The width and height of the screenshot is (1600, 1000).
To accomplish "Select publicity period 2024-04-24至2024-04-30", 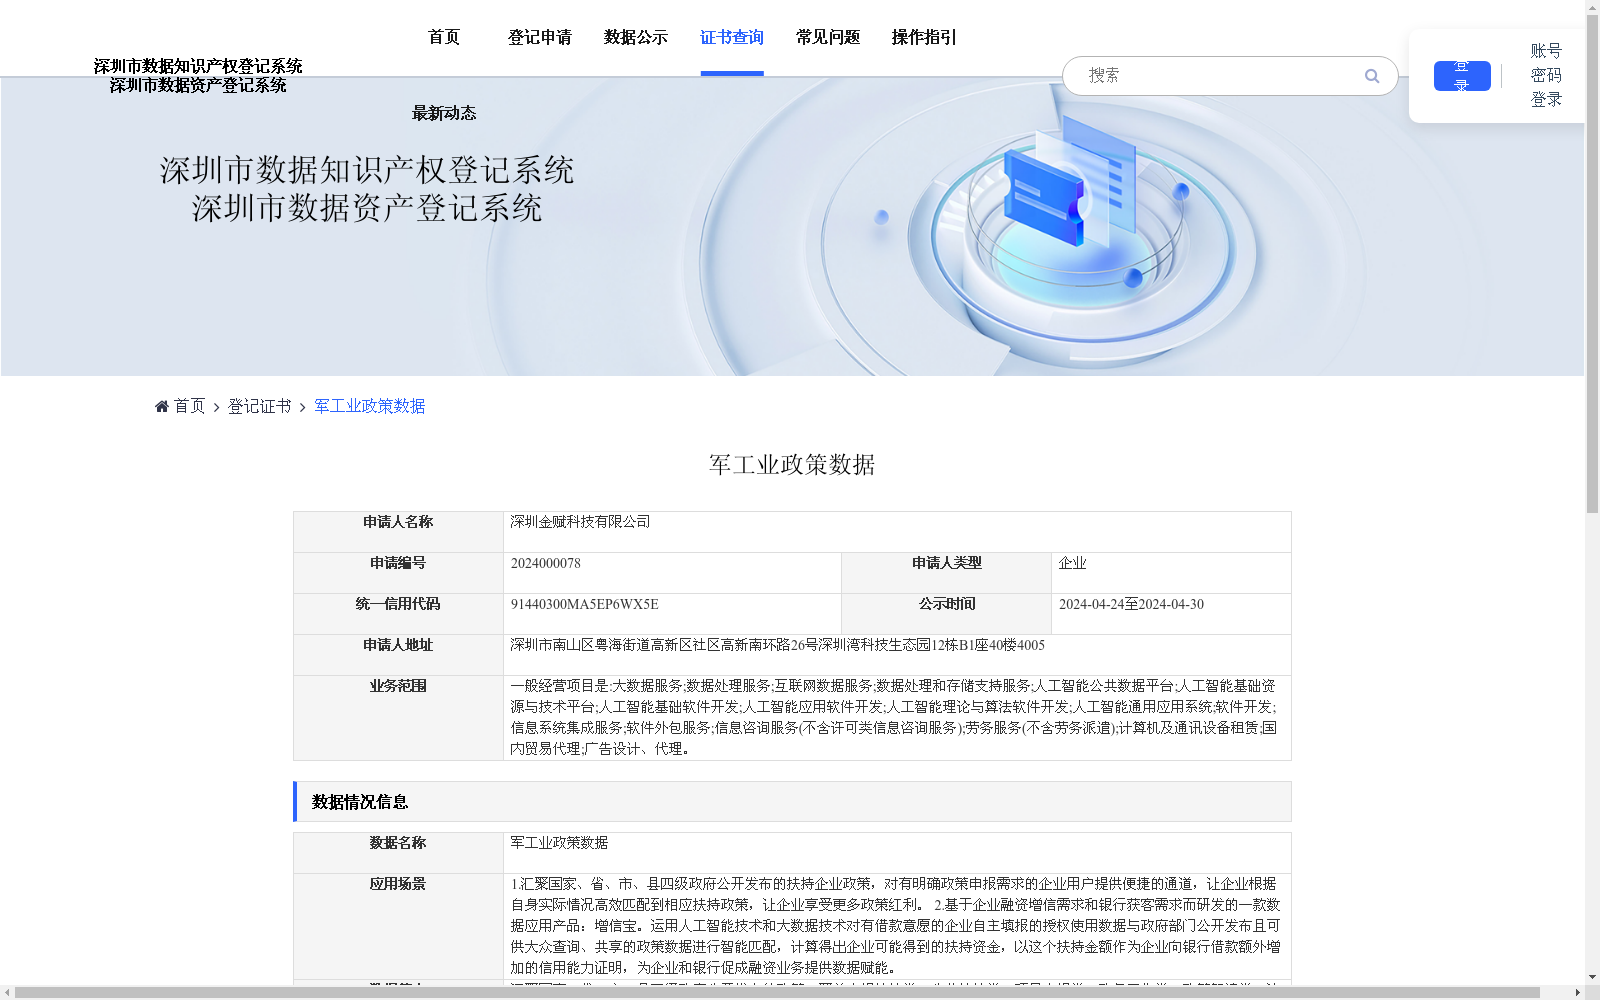I will pyautogui.click(x=1131, y=604).
